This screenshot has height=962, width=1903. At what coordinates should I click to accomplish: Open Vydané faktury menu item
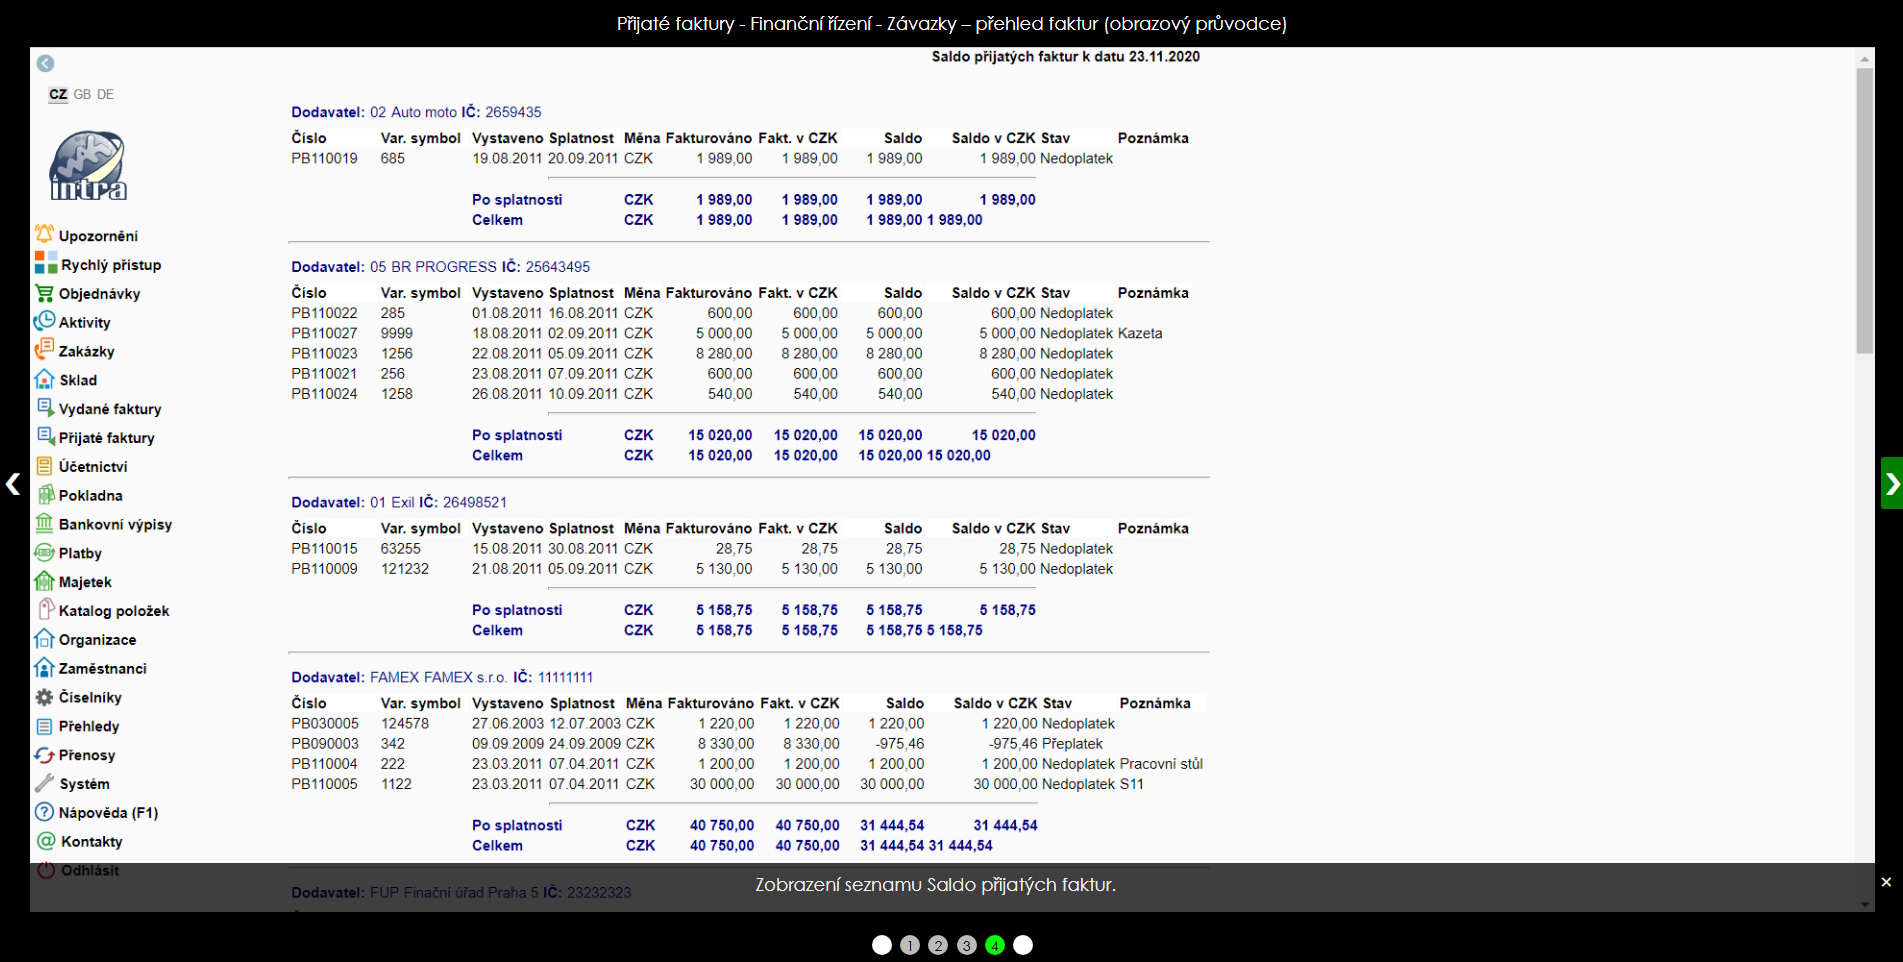[109, 409]
